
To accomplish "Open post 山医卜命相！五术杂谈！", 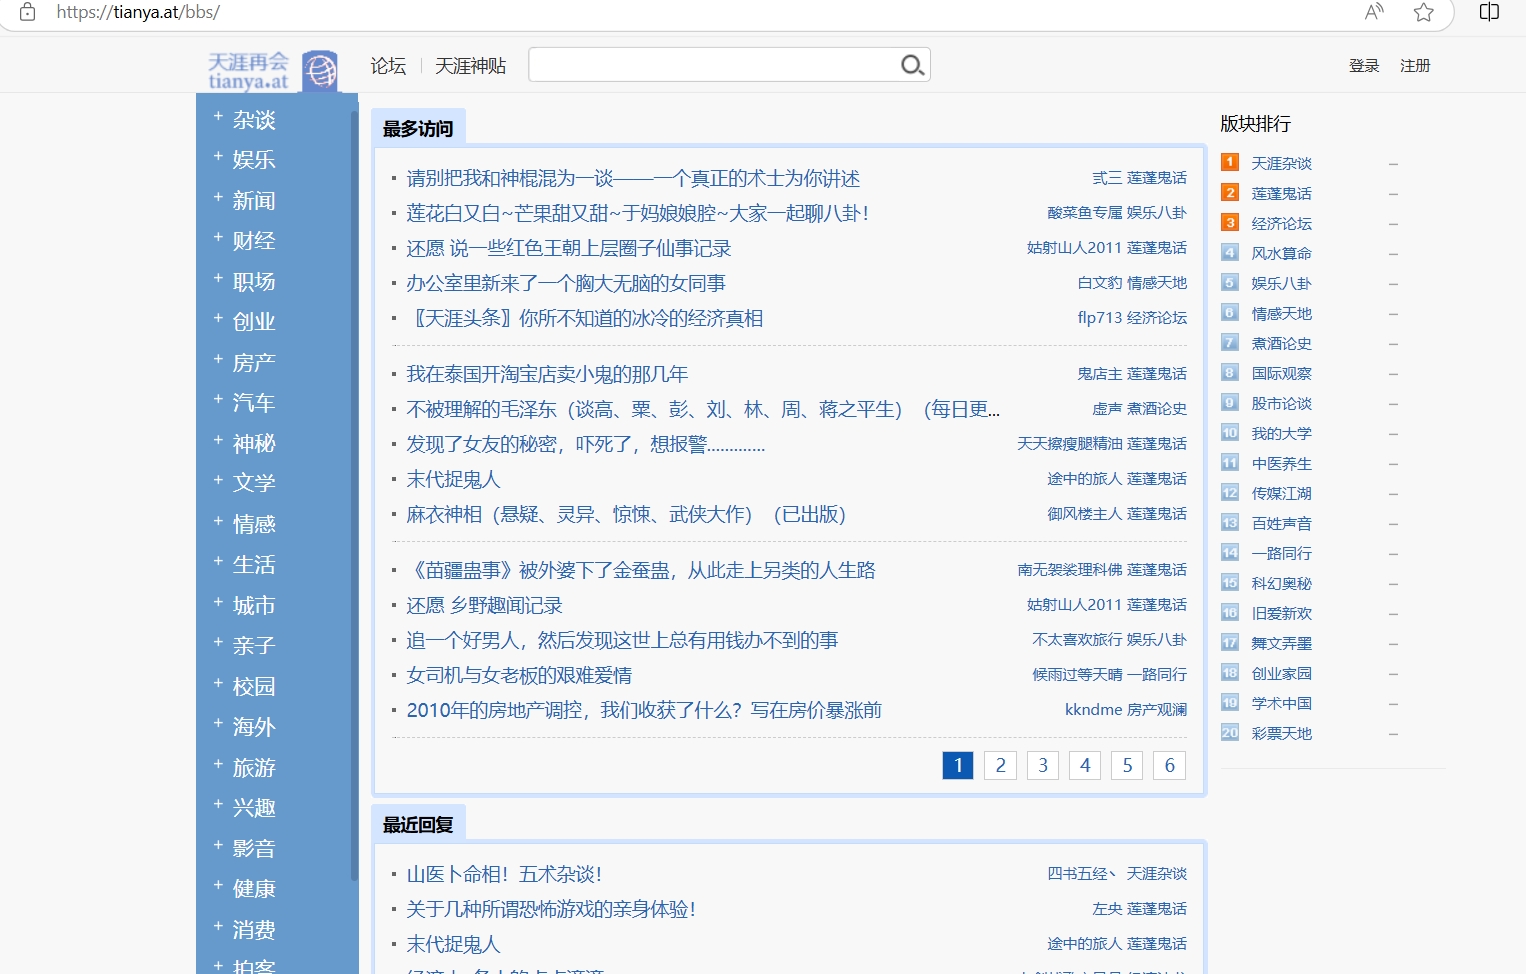I will click(504, 875).
